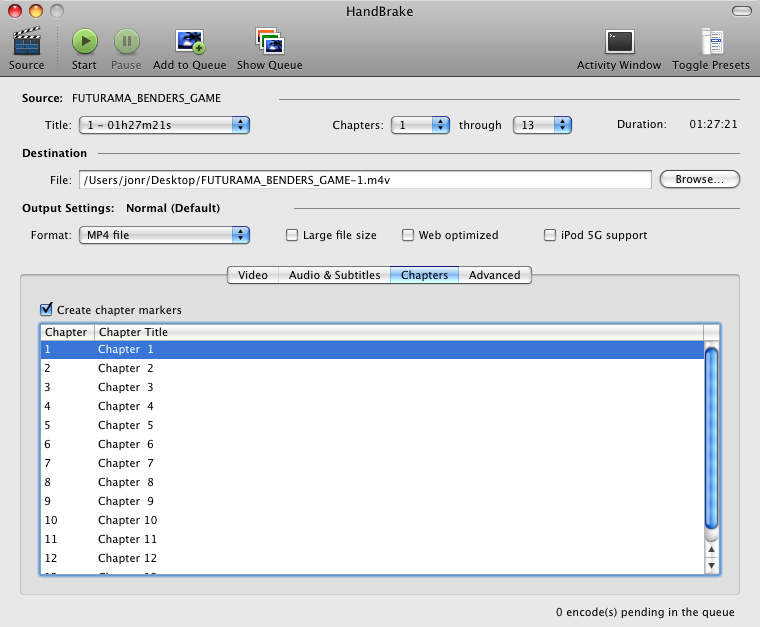Toggle the Presets drawer icon

(x=711, y=42)
